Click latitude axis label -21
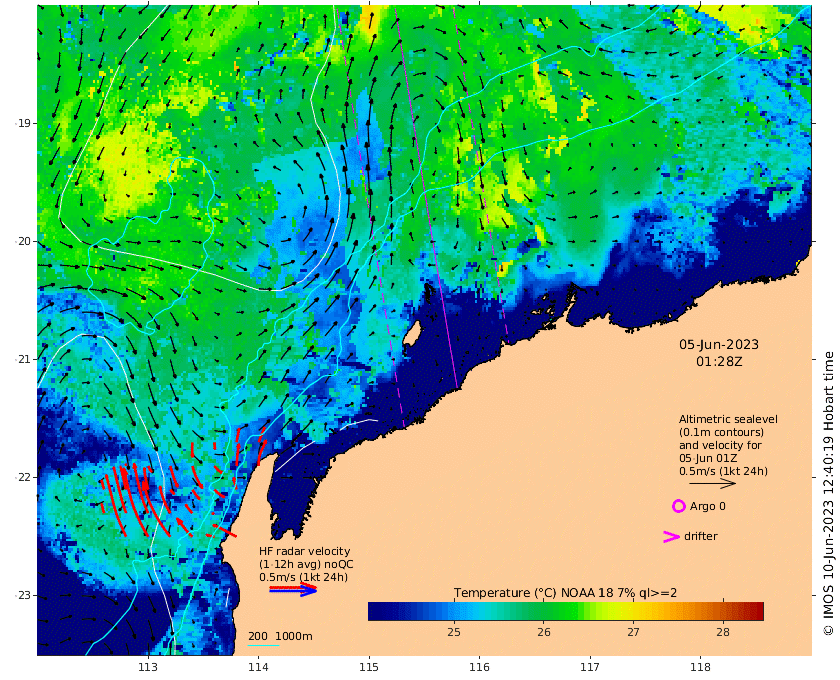This screenshot has height=680, width=840. point(23,359)
